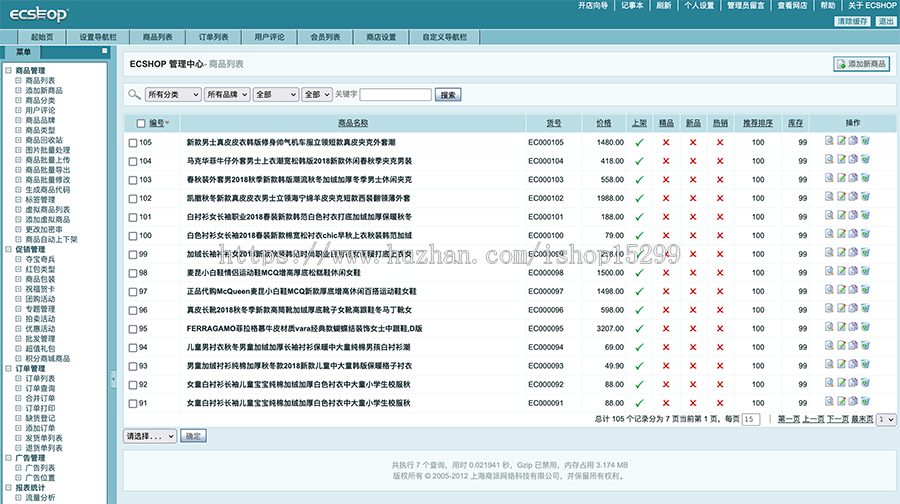Click the view icon for product 105
Viewport: 900px width, 504px height.
pyautogui.click(x=829, y=141)
